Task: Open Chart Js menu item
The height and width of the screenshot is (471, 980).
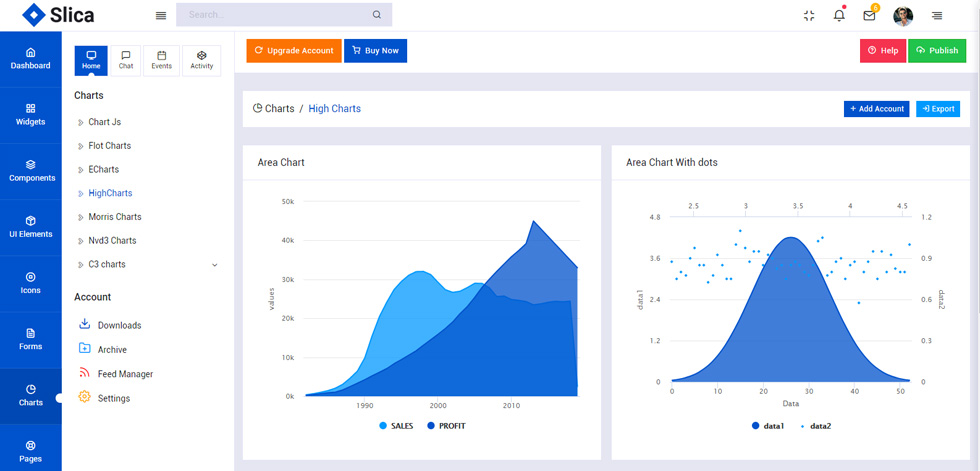Action: click(104, 122)
